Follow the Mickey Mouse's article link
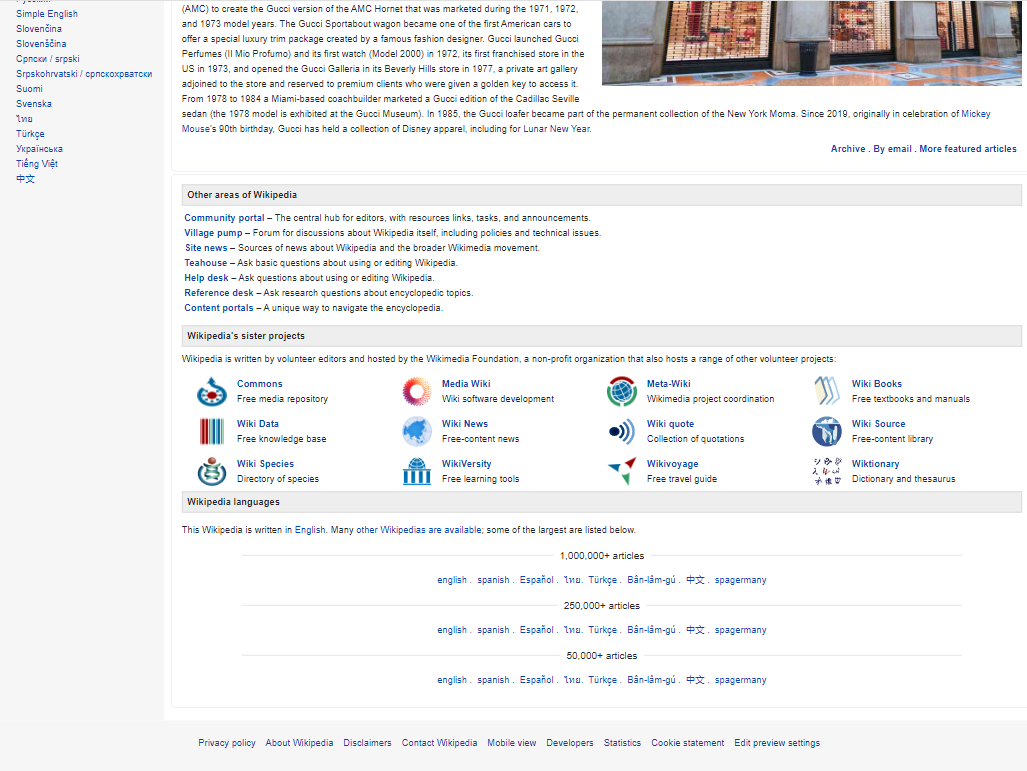This screenshot has height=771, width=1027. click(975, 114)
